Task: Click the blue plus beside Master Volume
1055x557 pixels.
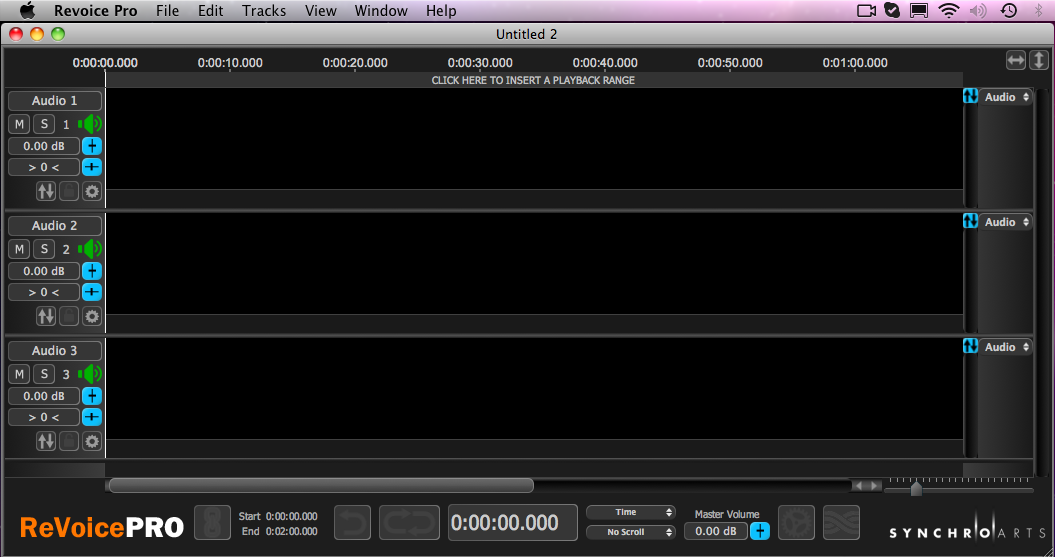Action: [x=760, y=531]
